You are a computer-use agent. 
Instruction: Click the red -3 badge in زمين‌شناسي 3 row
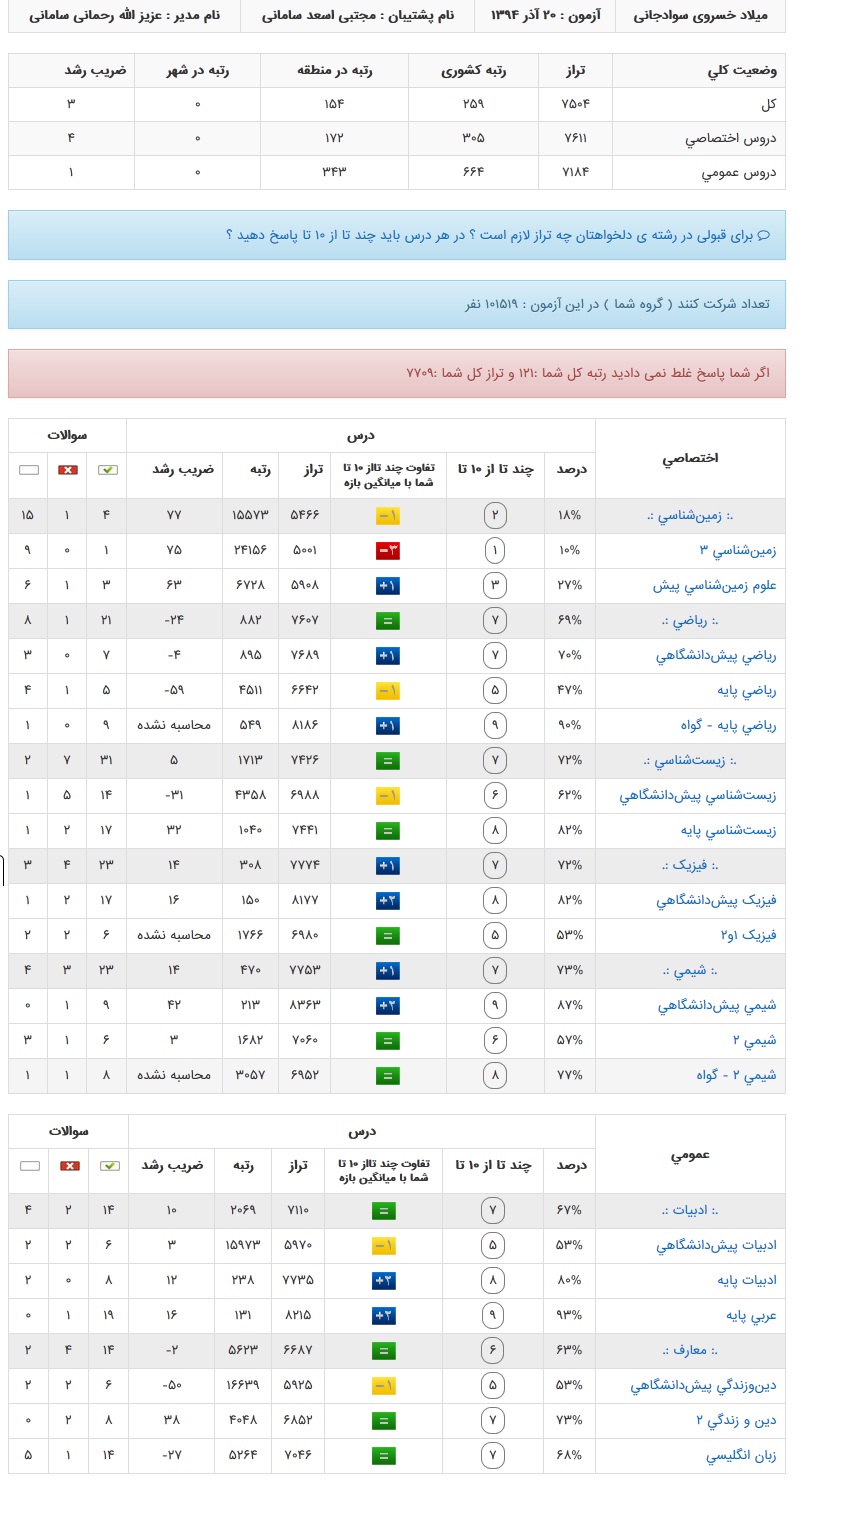(x=388, y=550)
